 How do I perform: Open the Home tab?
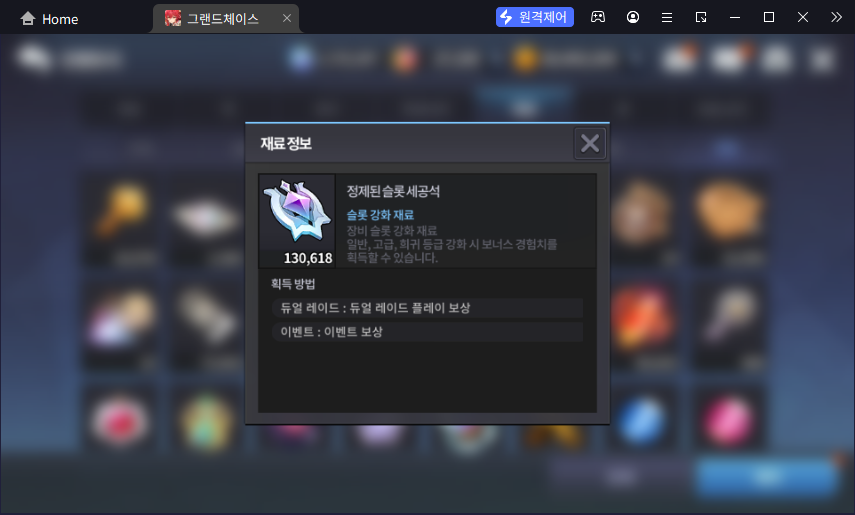coord(49,19)
